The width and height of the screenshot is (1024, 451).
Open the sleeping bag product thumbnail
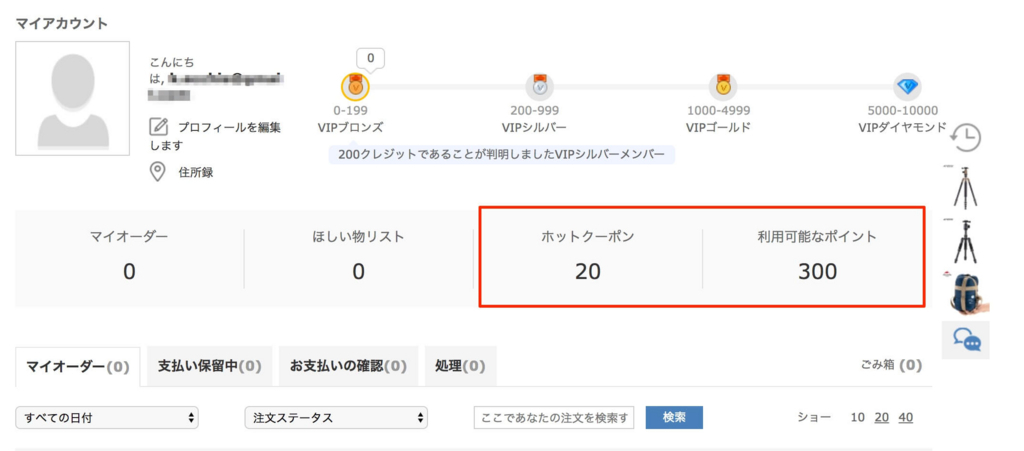coord(966,292)
